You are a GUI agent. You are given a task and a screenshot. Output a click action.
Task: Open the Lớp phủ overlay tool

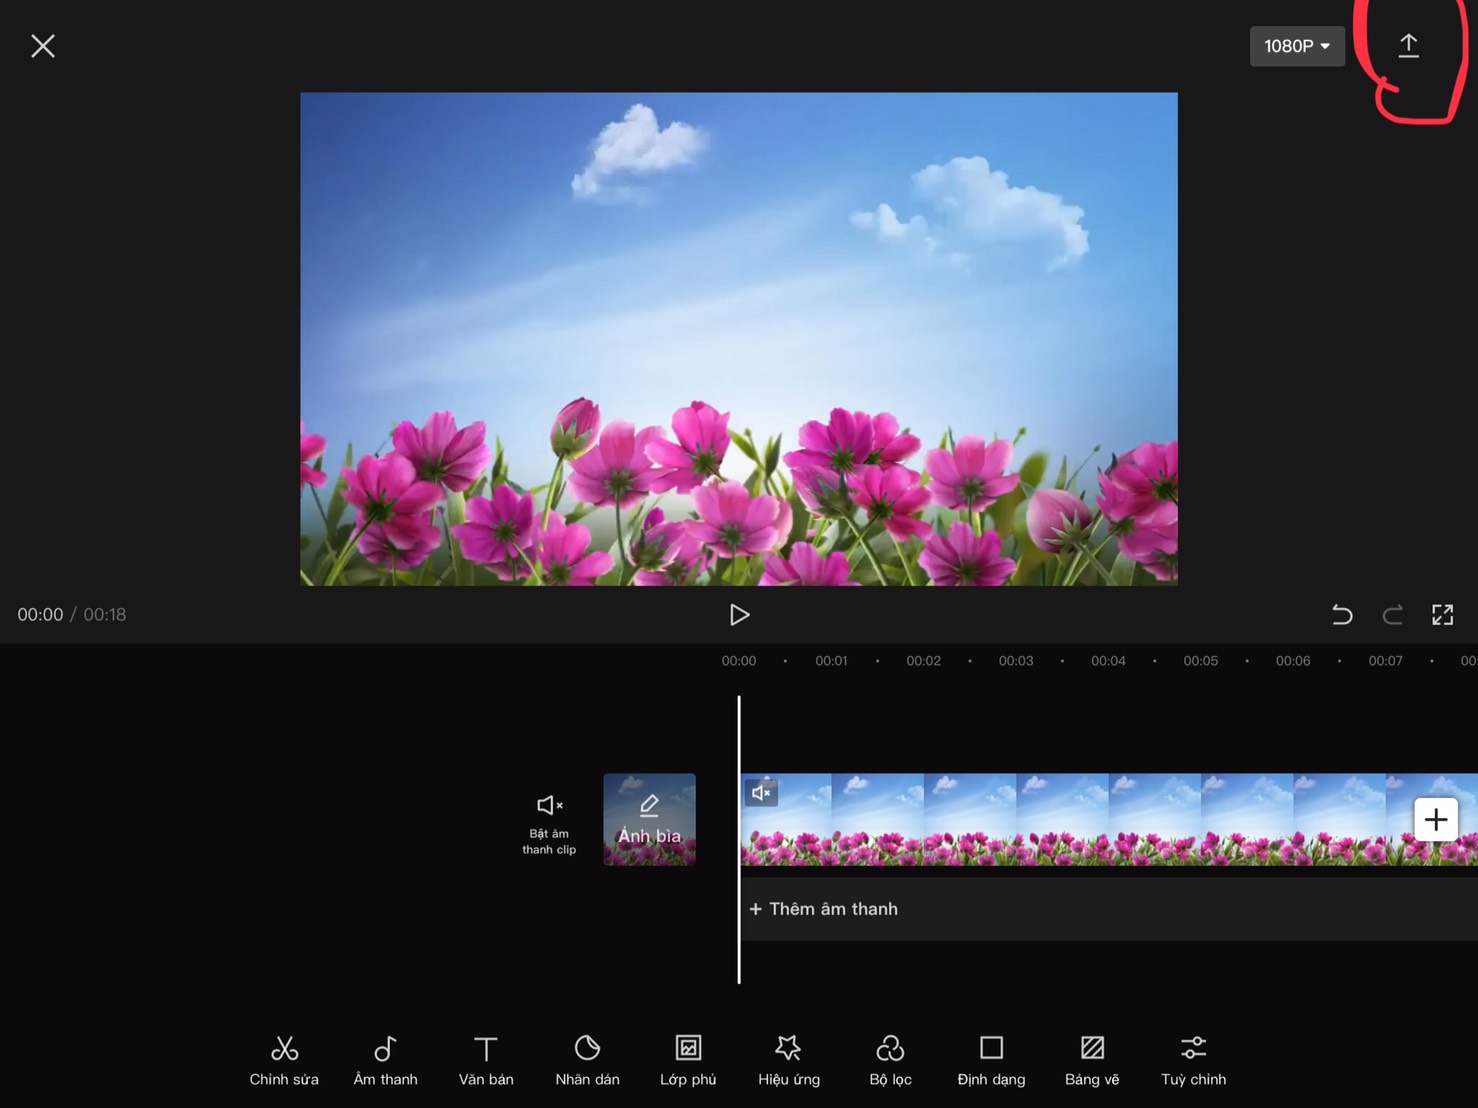pyautogui.click(x=688, y=1060)
